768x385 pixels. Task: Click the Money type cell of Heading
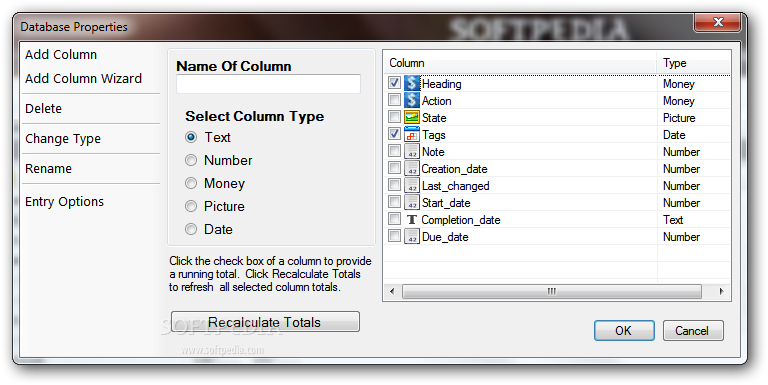pyautogui.click(x=679, y=84)
